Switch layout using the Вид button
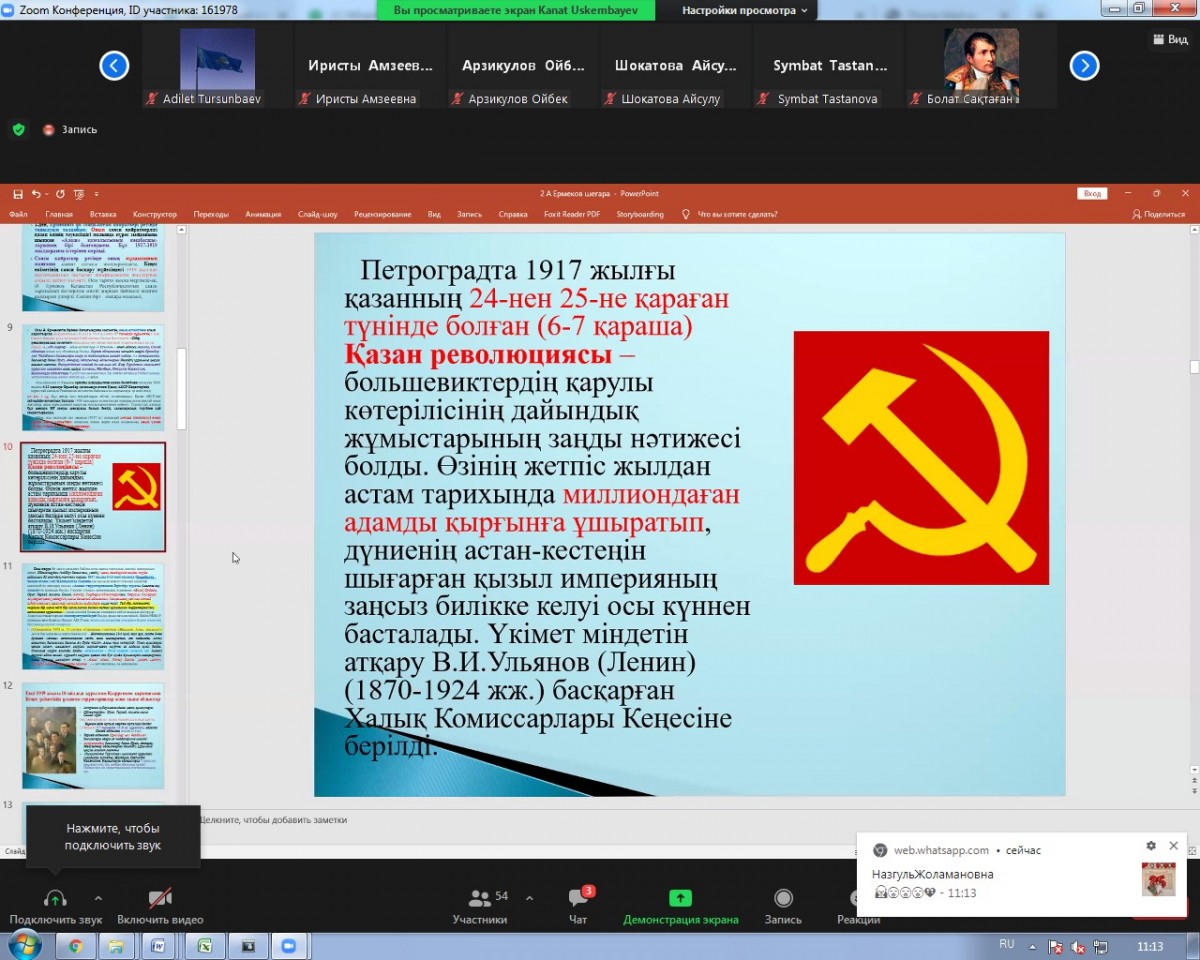1200x960 pixels. [x=1168, y=39]
